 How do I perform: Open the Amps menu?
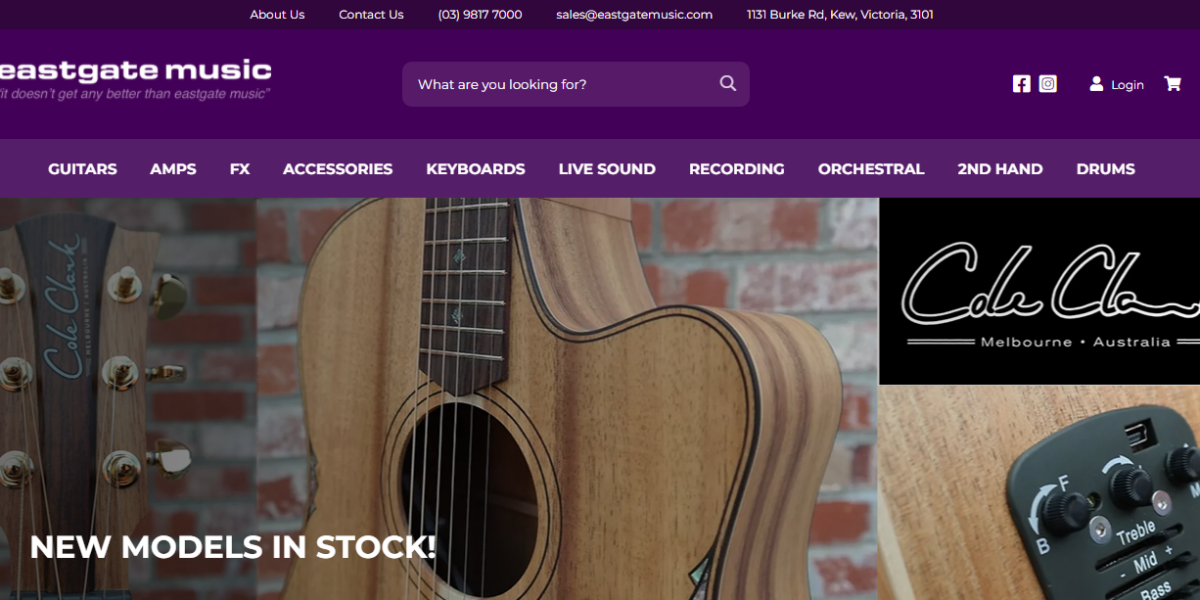click(x=173, y=169)
